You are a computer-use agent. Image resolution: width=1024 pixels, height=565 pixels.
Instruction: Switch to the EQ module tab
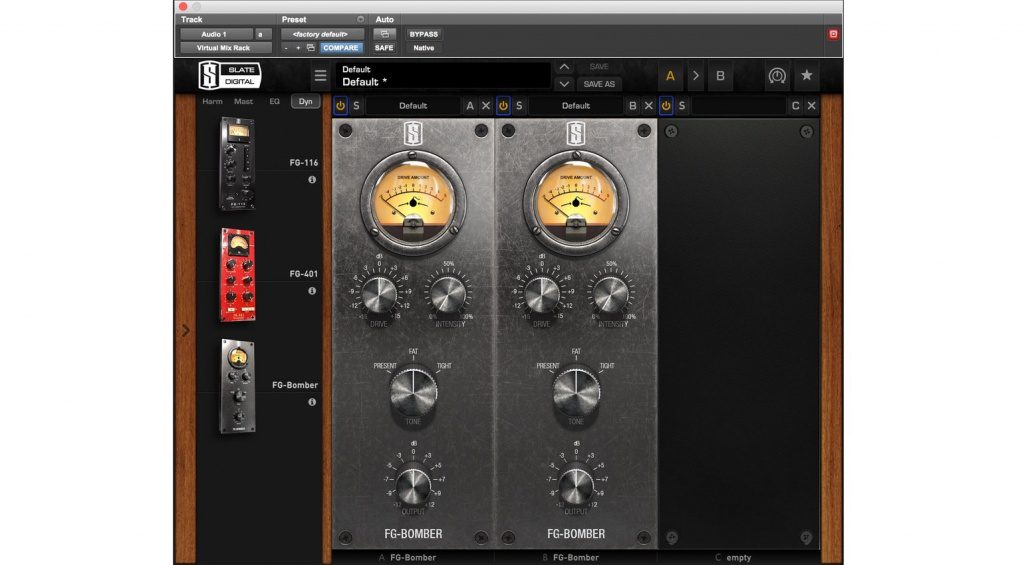pyautogui.click(x=274, y=101)
